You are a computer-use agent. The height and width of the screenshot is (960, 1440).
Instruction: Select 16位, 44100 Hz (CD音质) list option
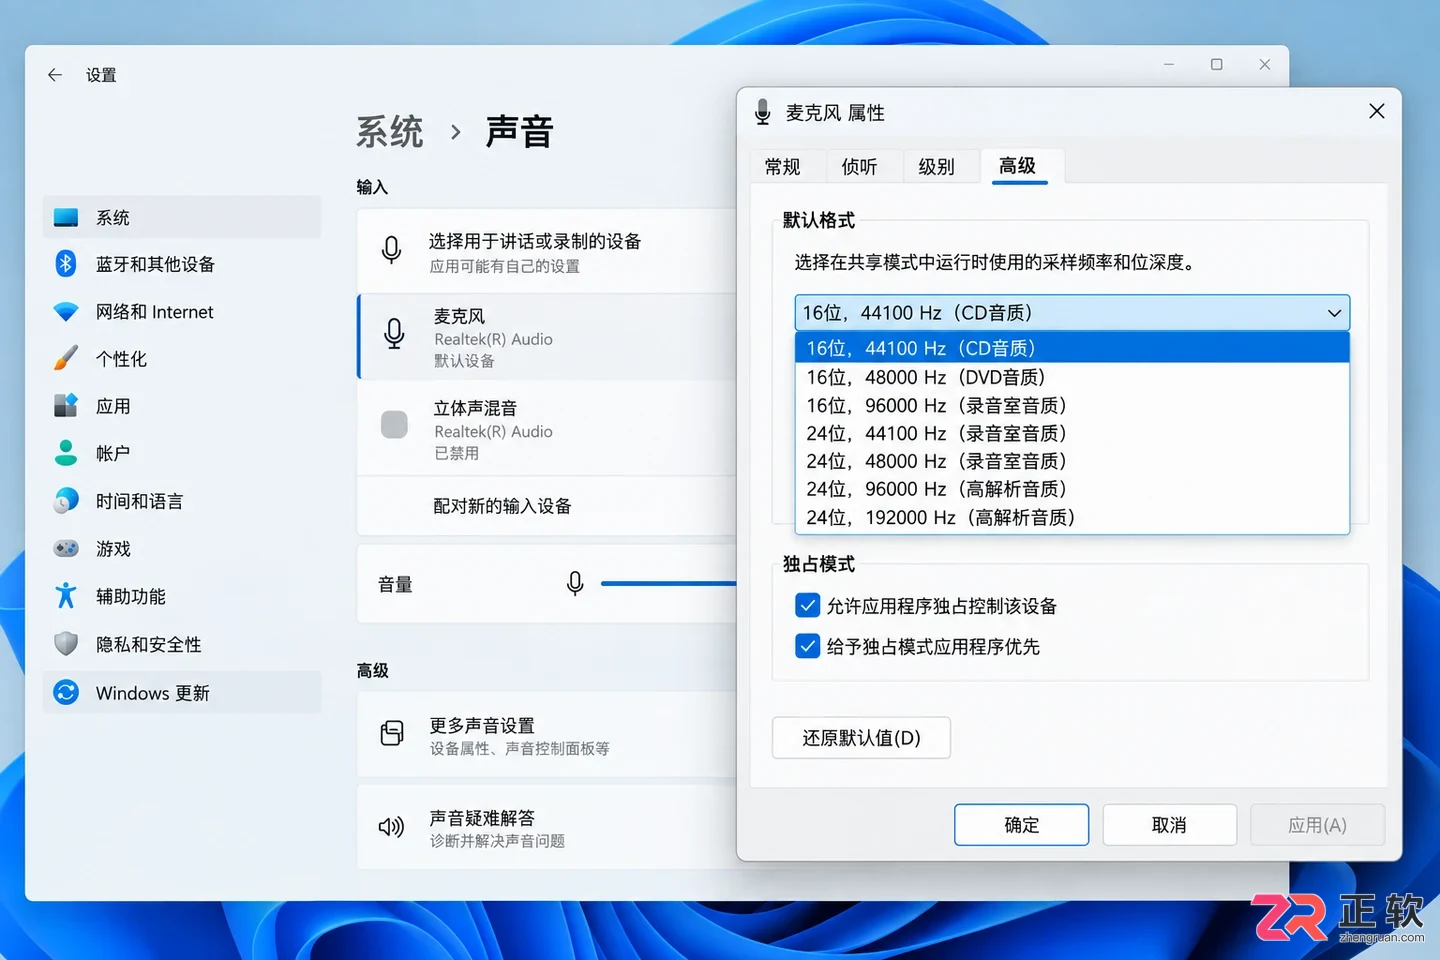coord(1072,348)
